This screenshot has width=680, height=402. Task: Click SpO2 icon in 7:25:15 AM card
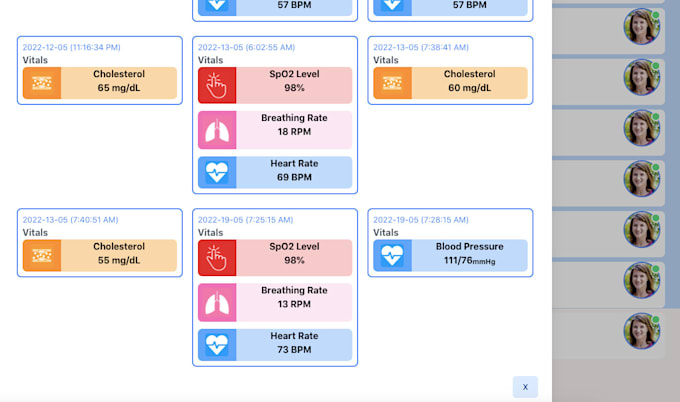click(x=217, y=255)
